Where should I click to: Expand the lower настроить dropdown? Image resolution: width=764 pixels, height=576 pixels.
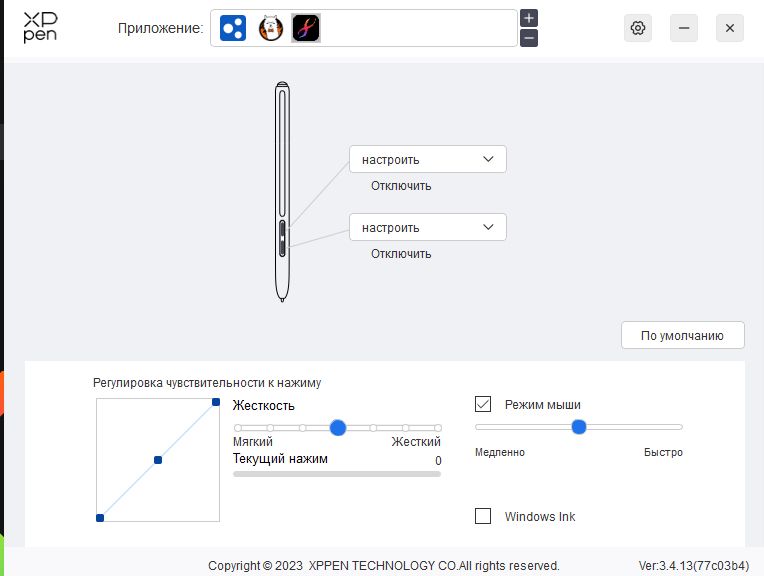click(428, 227)
